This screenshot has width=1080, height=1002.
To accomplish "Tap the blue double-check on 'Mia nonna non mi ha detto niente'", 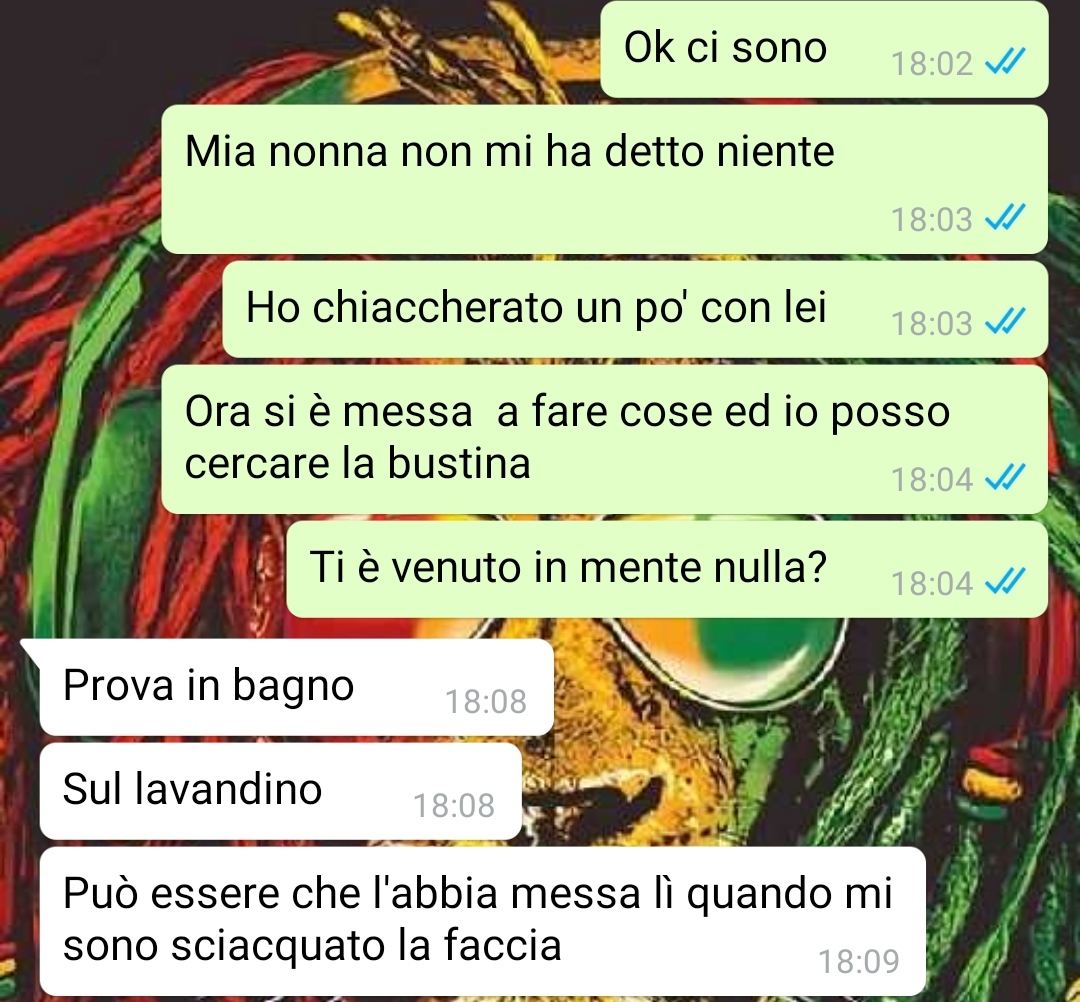I will click(1006, 218).
